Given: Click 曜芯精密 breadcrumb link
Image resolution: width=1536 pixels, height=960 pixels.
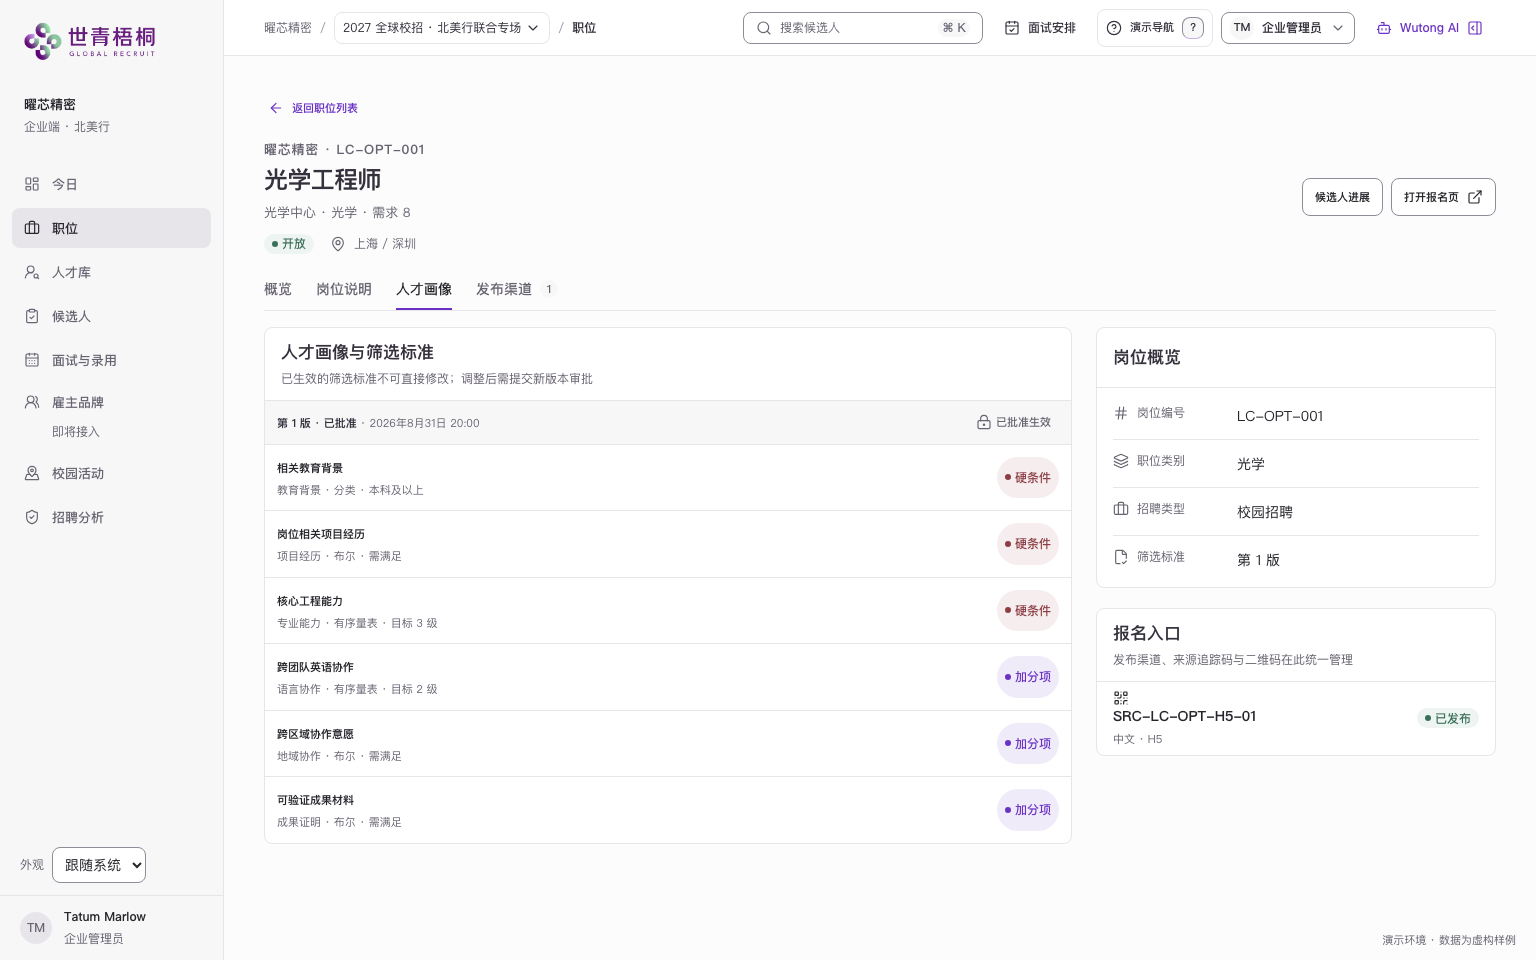Looking at the screenshot, I should pos(288,28).
